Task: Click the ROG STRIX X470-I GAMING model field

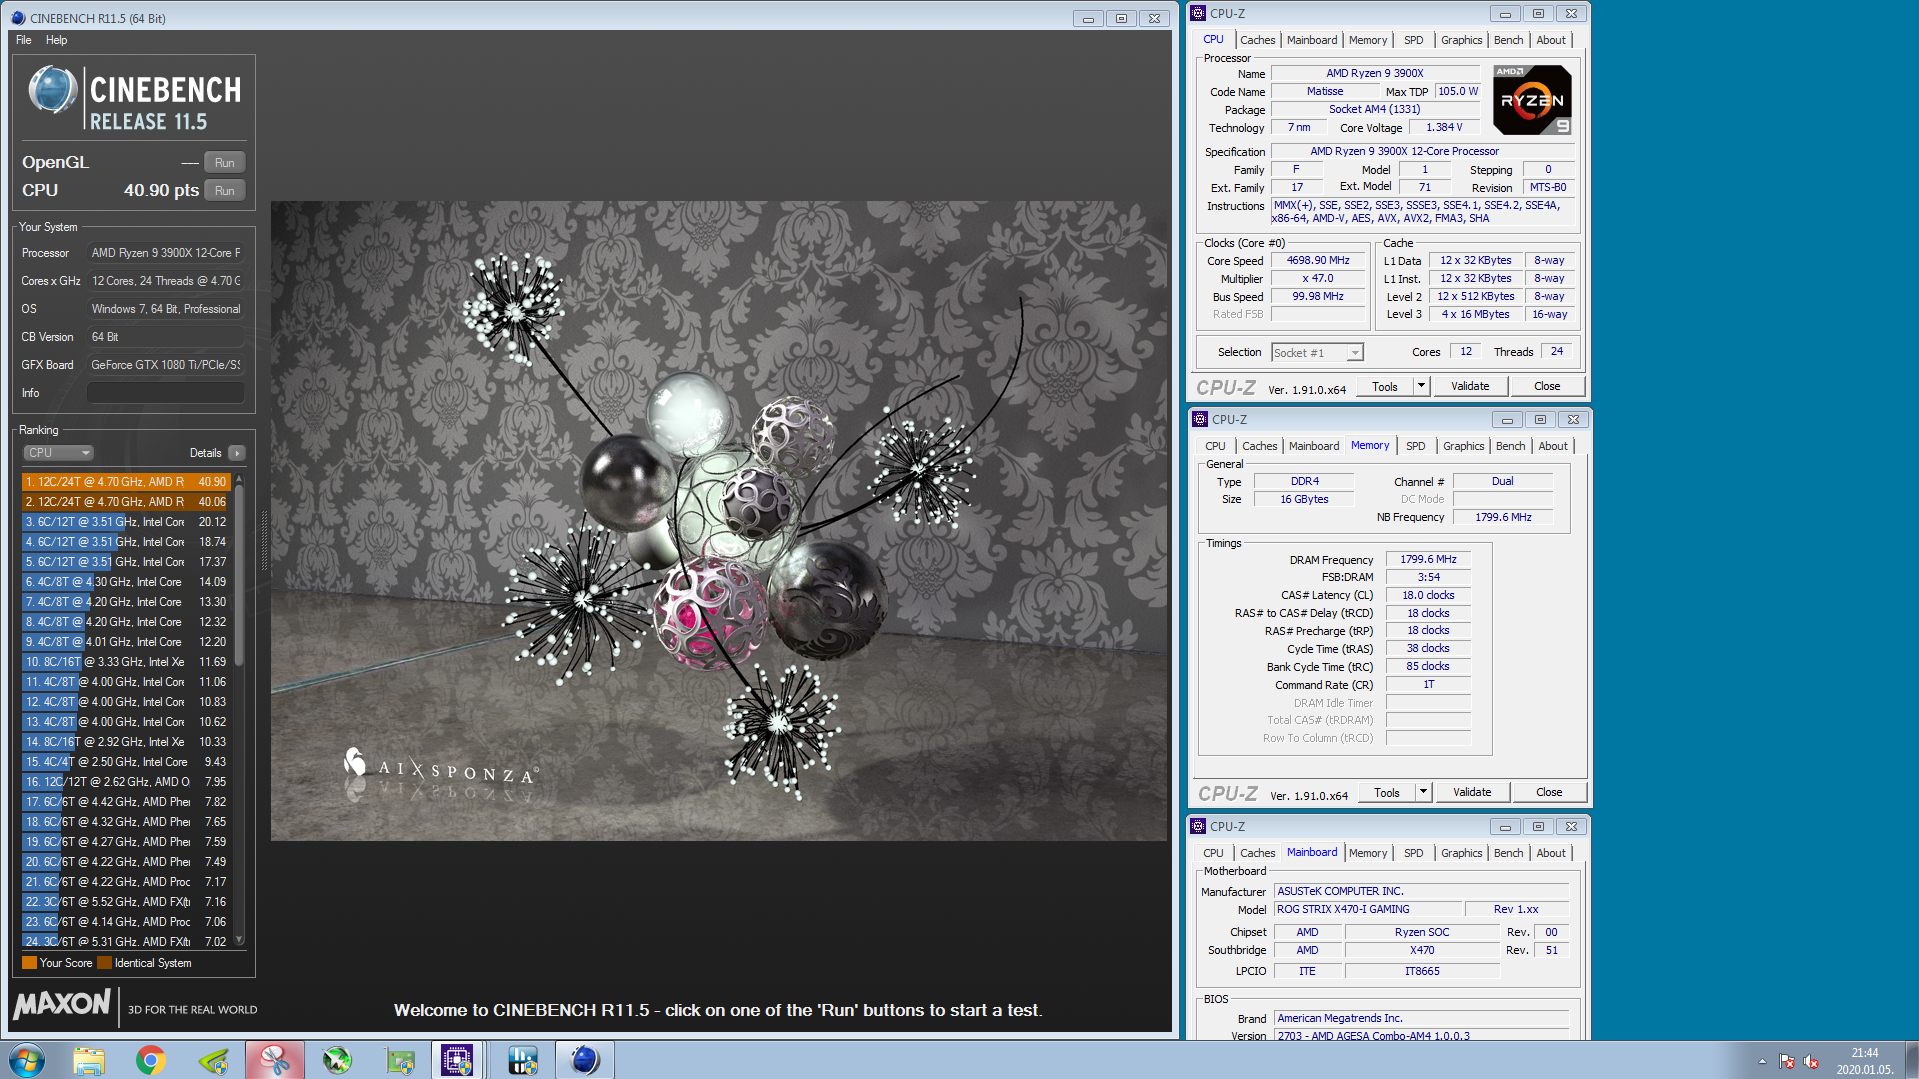Action: 1367,910
